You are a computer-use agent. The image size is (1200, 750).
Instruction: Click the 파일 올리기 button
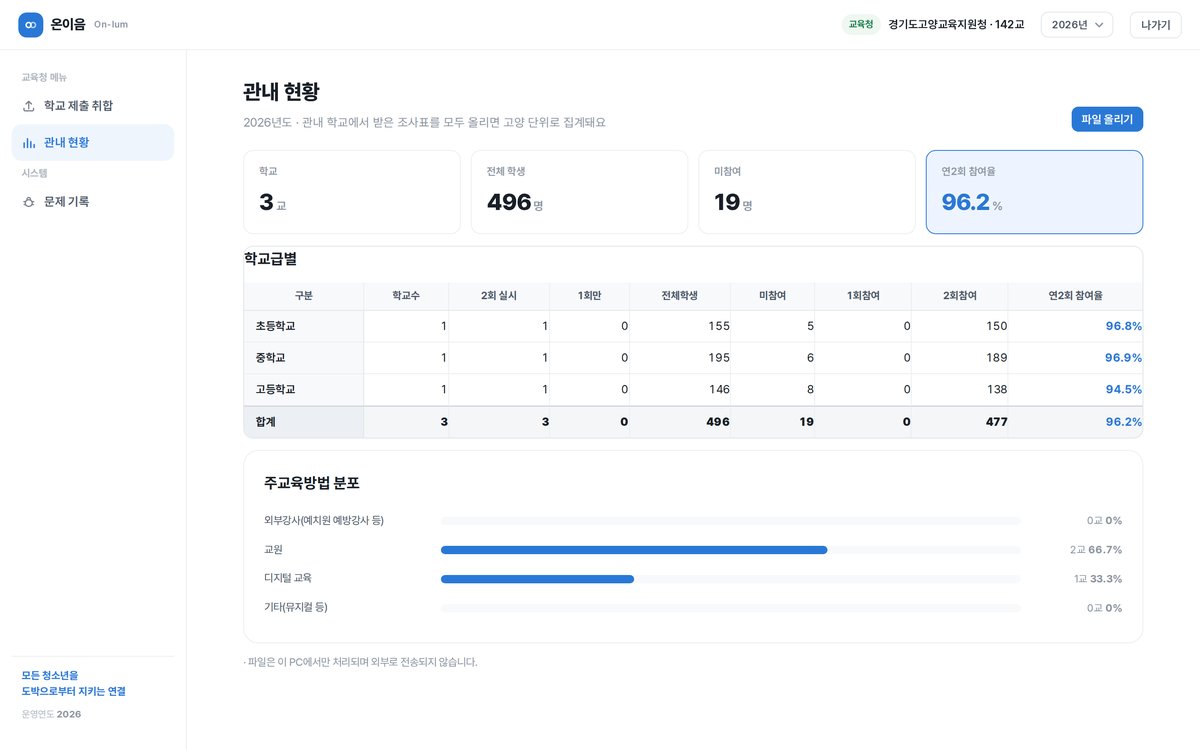[x=1107, y=119]
